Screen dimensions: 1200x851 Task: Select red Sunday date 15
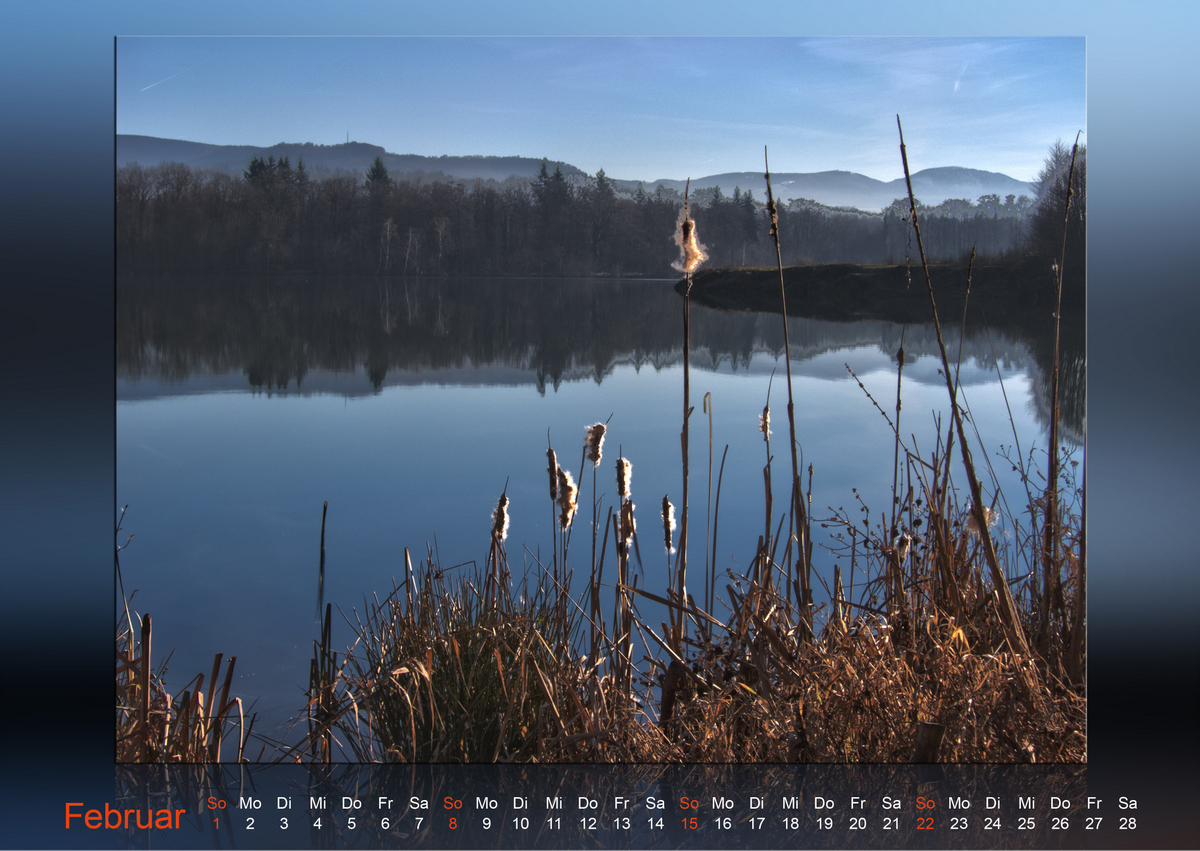[689, 824]
